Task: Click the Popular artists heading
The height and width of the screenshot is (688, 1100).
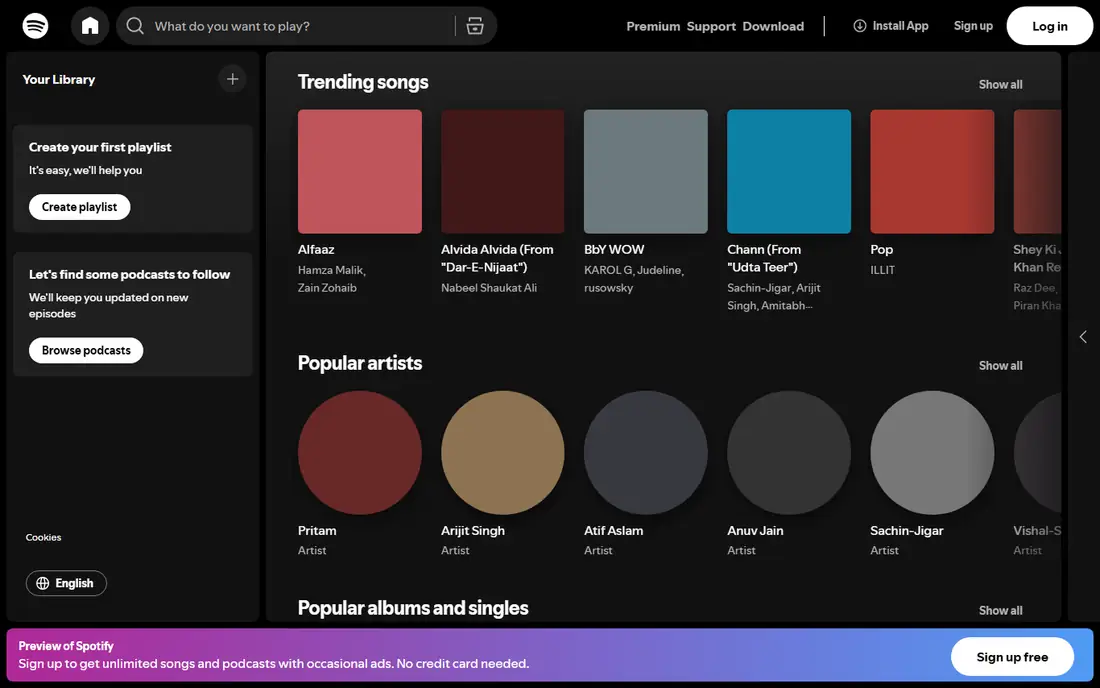Action: pyautogui.click(x=360, y=363)
